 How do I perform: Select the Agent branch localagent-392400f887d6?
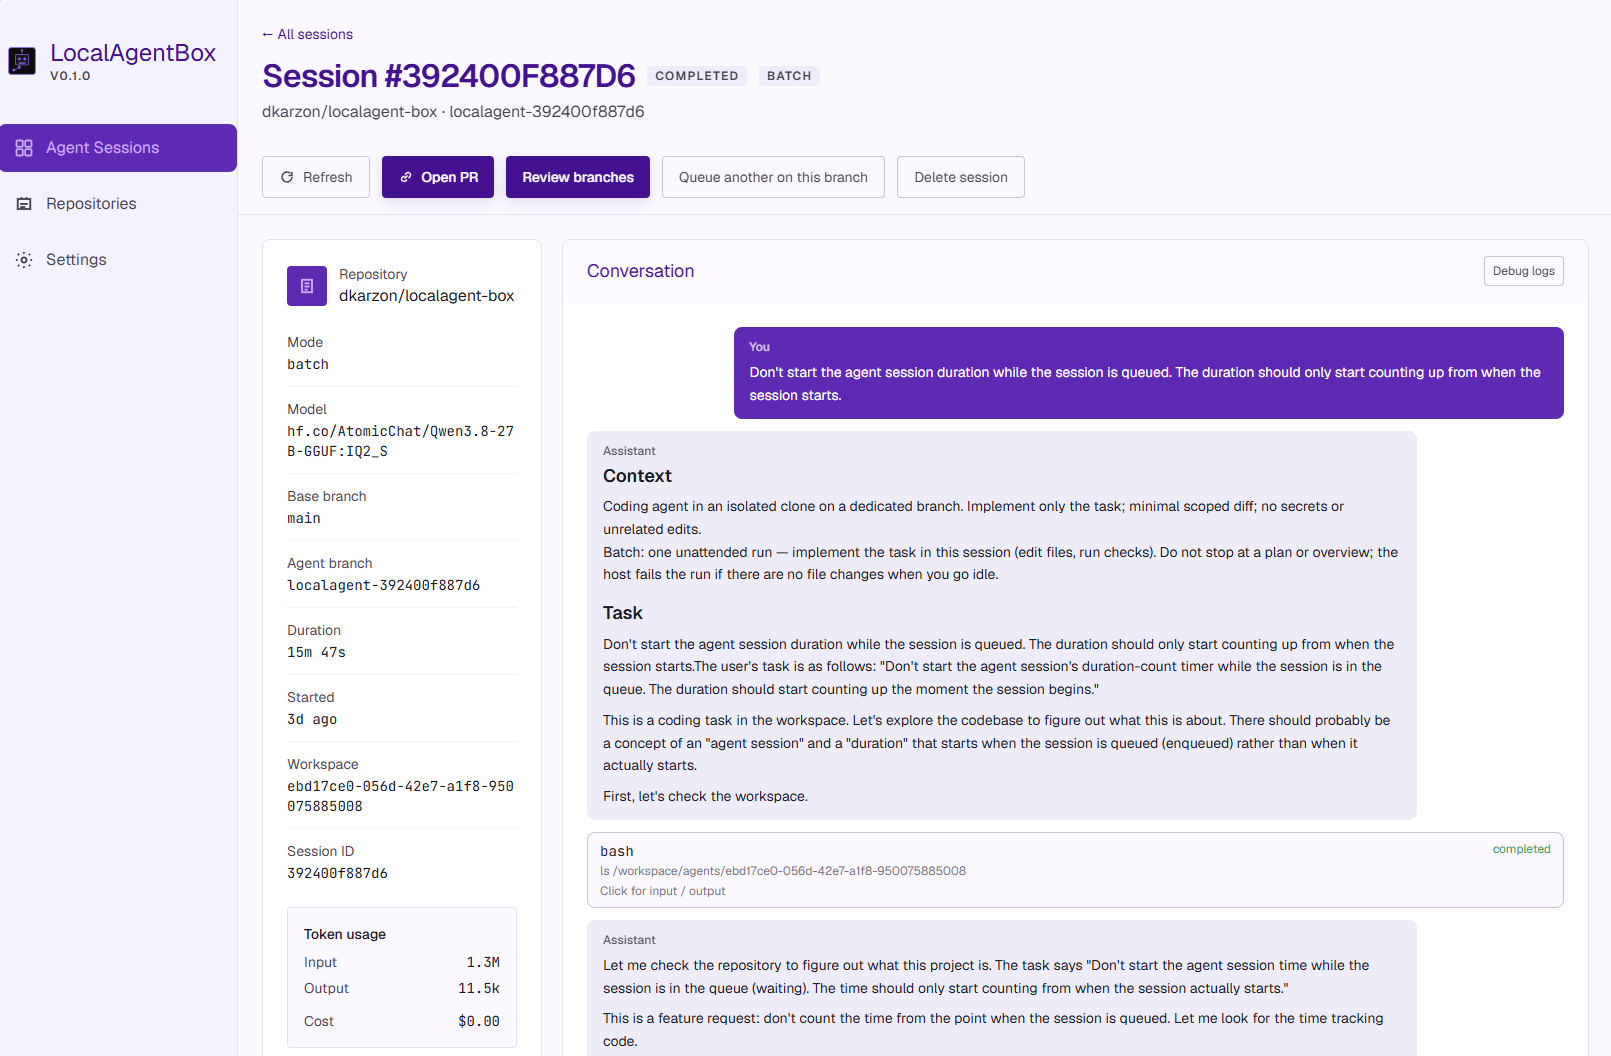pyautogui.click(x=383, y=586)
